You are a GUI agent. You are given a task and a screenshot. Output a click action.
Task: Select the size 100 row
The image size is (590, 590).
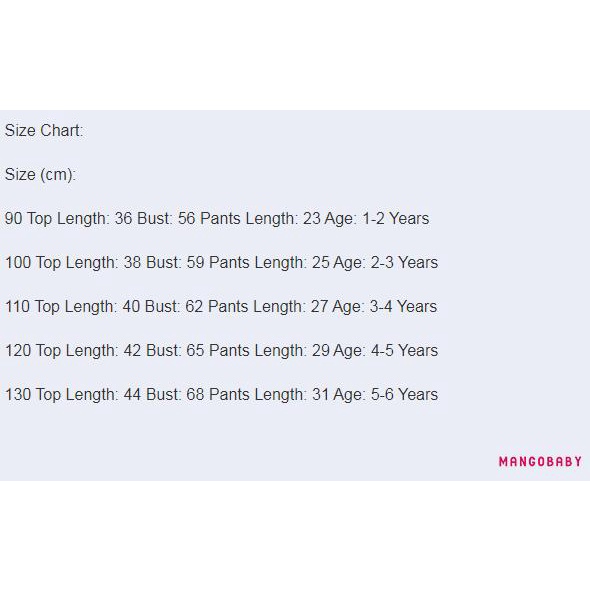click(x=221, y=263)
